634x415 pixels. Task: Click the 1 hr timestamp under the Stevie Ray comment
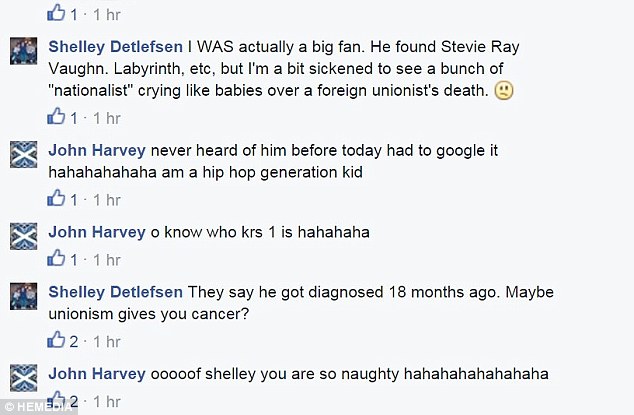[x=107, y=119]
